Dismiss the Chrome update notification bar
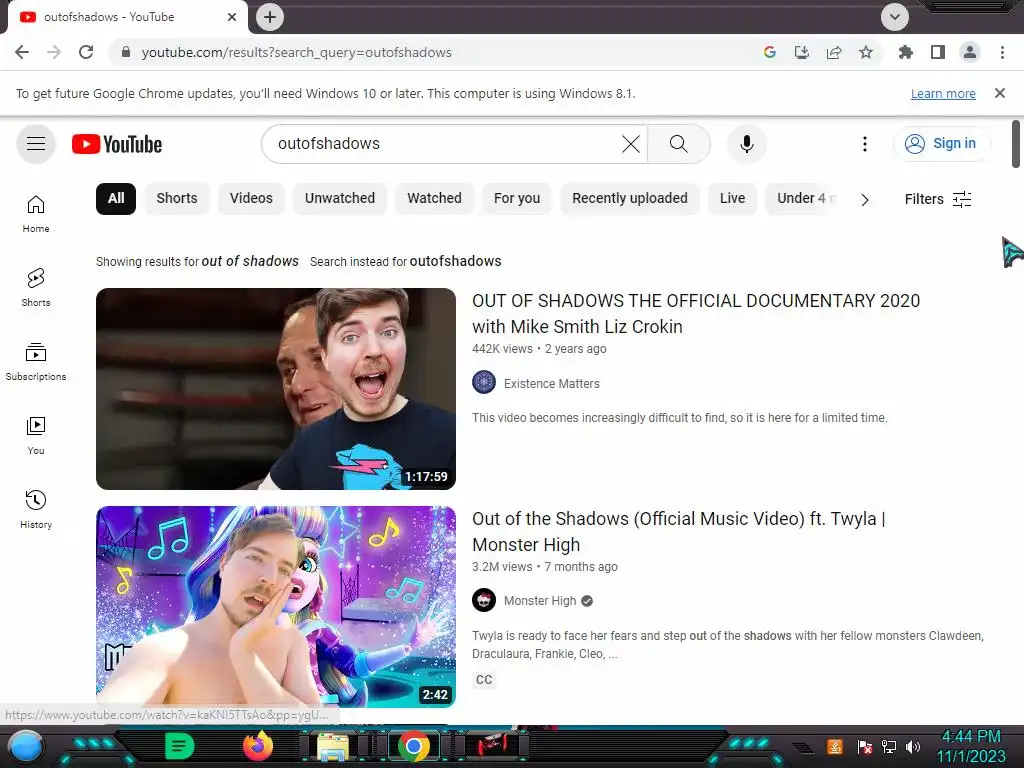The height and width of the screenshot is (768, 1024). (1000, 93)
